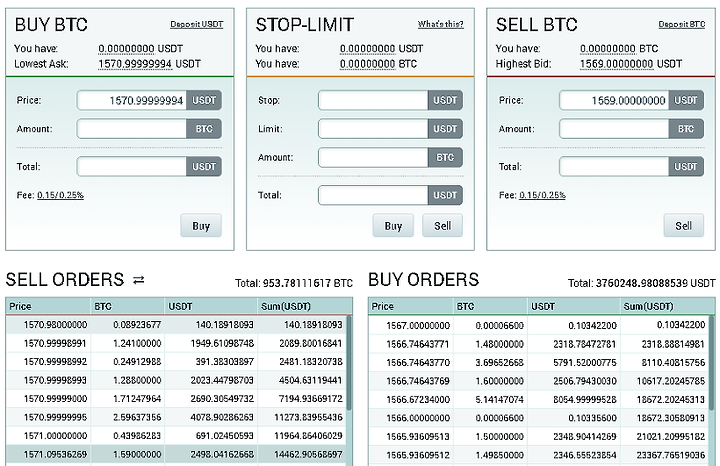Click the Sum(USDT) header in Sell Orders table

click(x=305, y=306)
